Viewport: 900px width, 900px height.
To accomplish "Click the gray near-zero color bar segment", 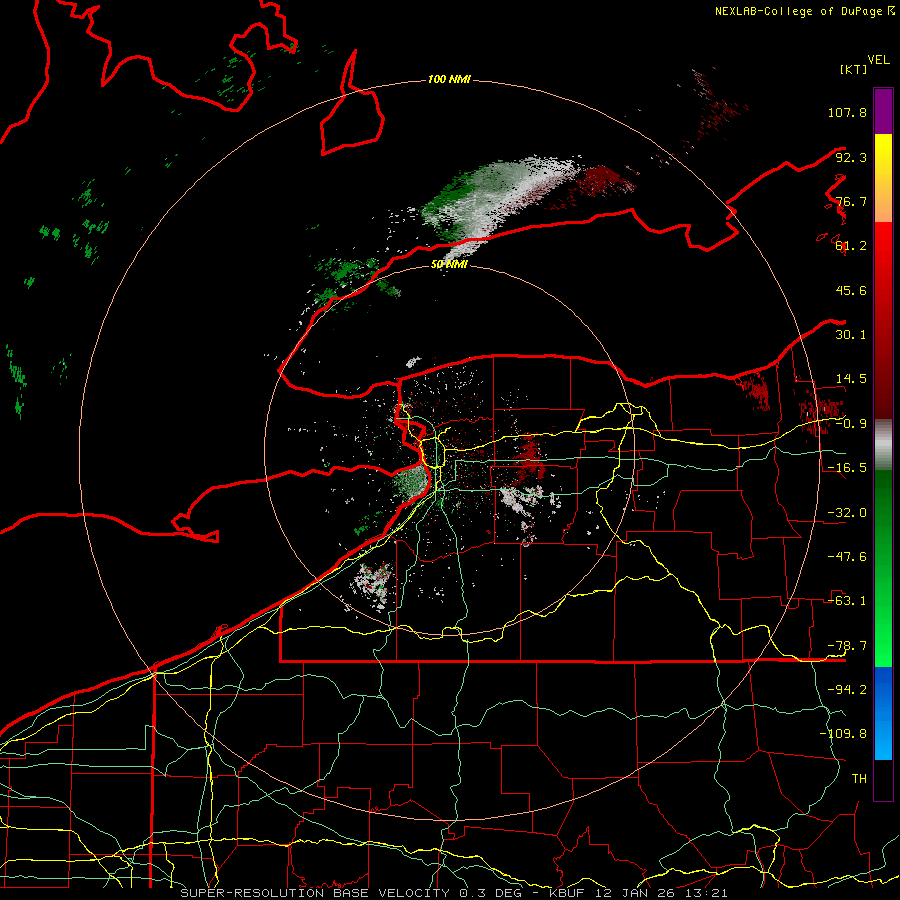I will [883, 444].
